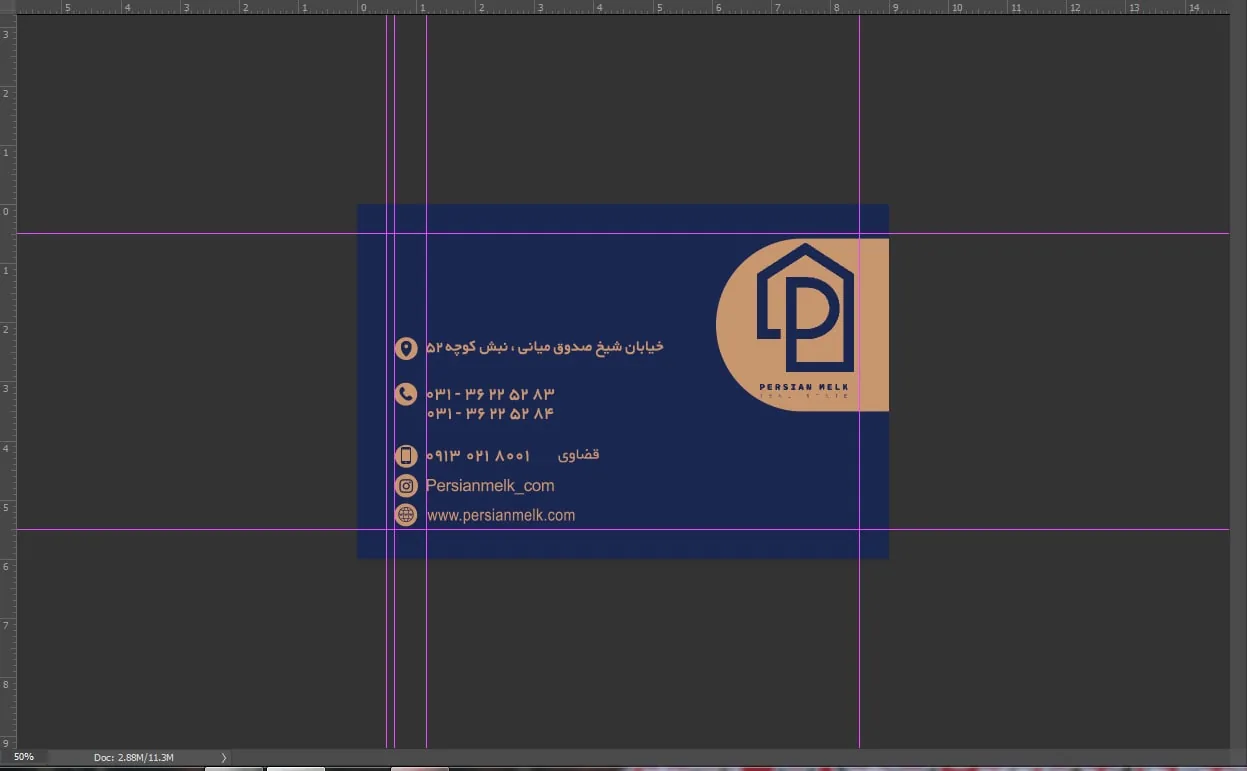Click the Instagram icon on the card
This screenshot has height=771, width=1247.
(x=406, y=486)
